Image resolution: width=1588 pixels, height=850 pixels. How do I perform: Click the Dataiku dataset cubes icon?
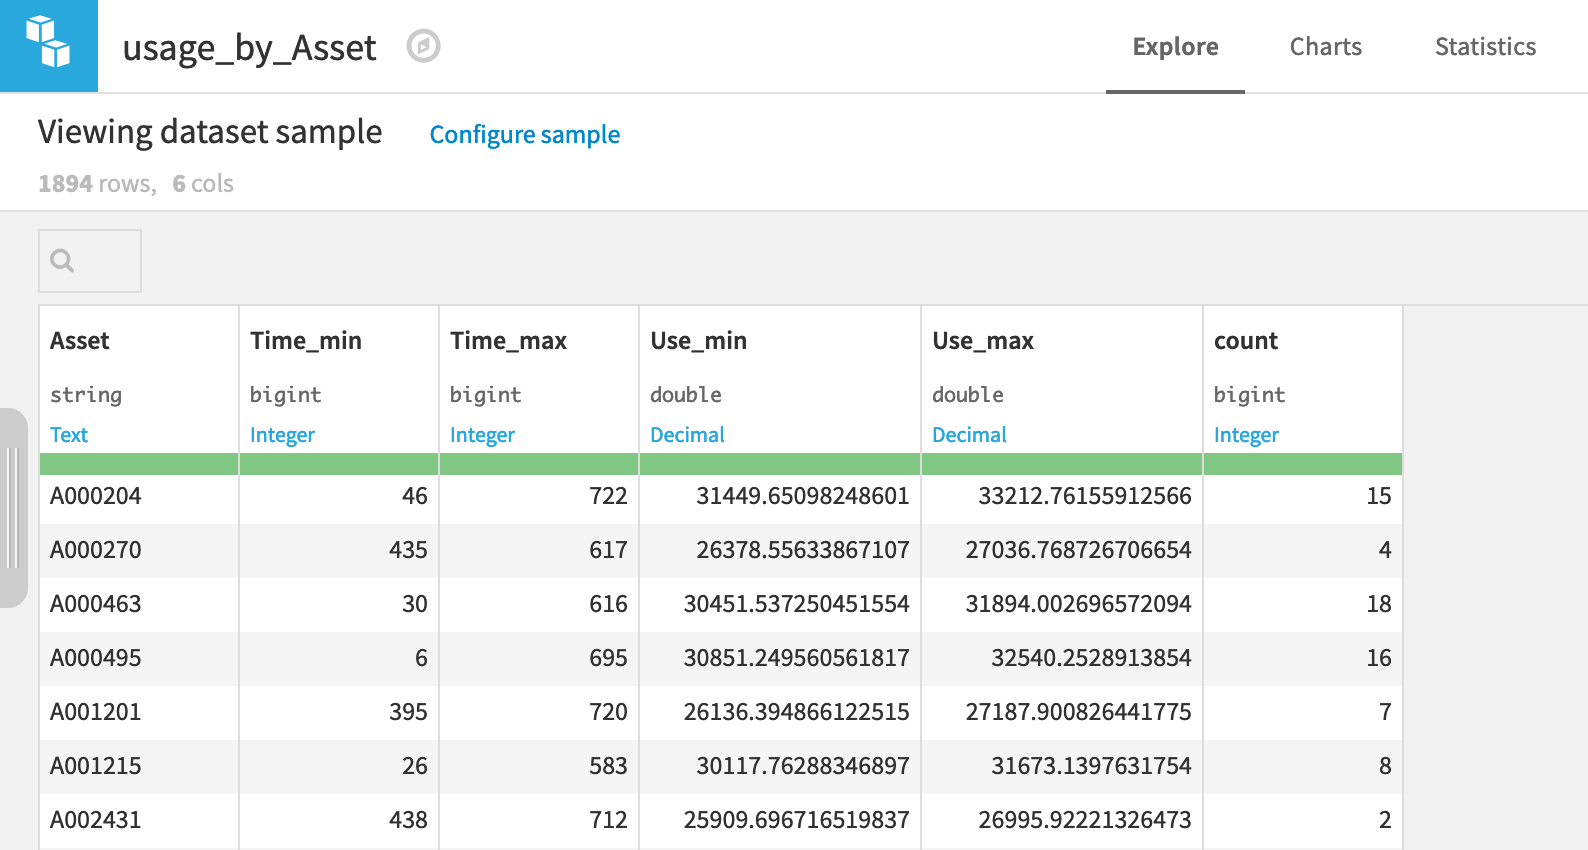point(48,42)
